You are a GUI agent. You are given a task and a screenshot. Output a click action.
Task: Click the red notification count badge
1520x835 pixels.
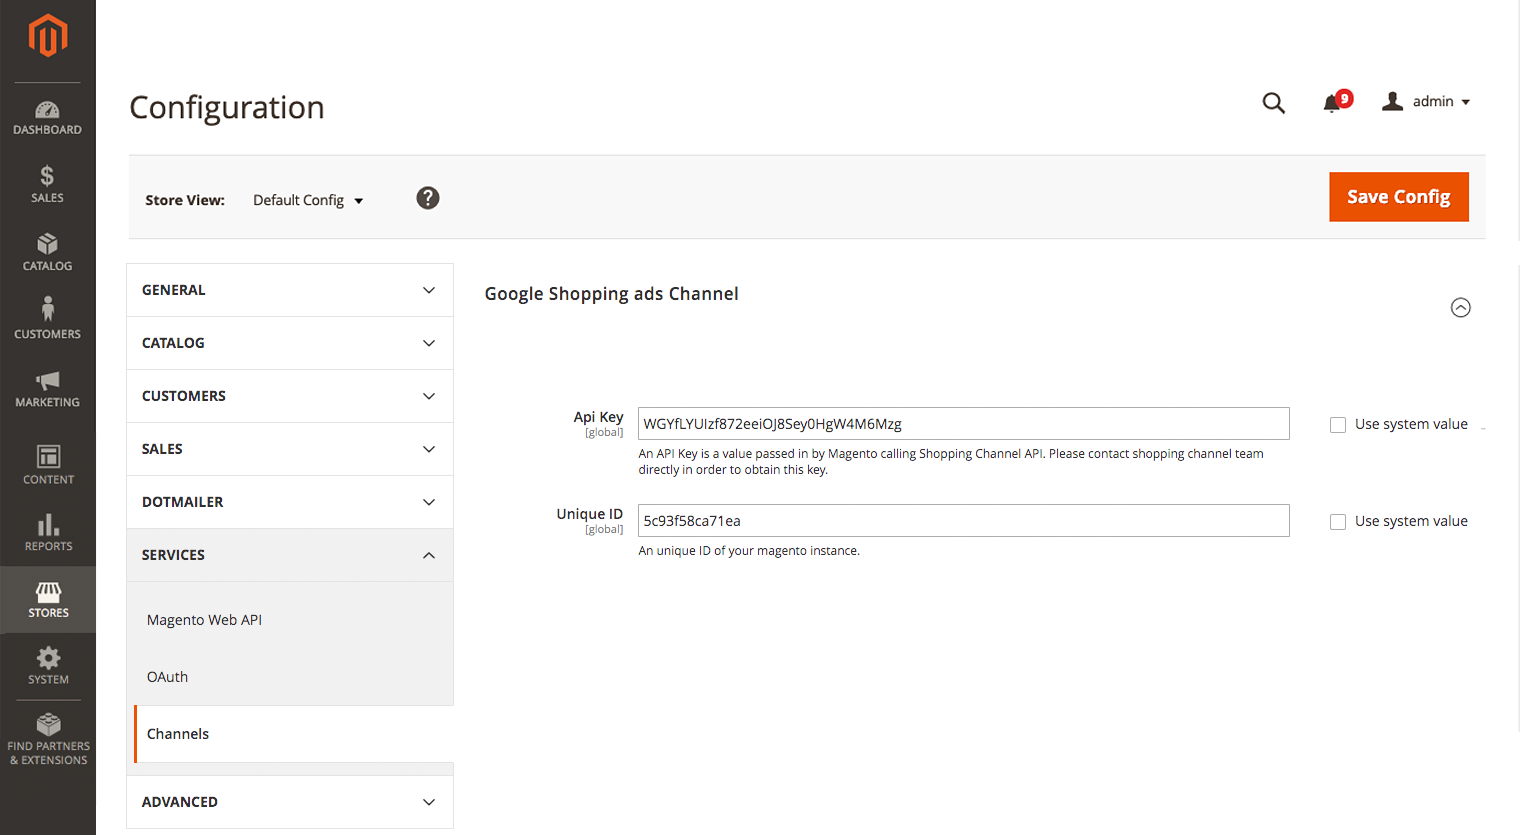coord(1345,98)
